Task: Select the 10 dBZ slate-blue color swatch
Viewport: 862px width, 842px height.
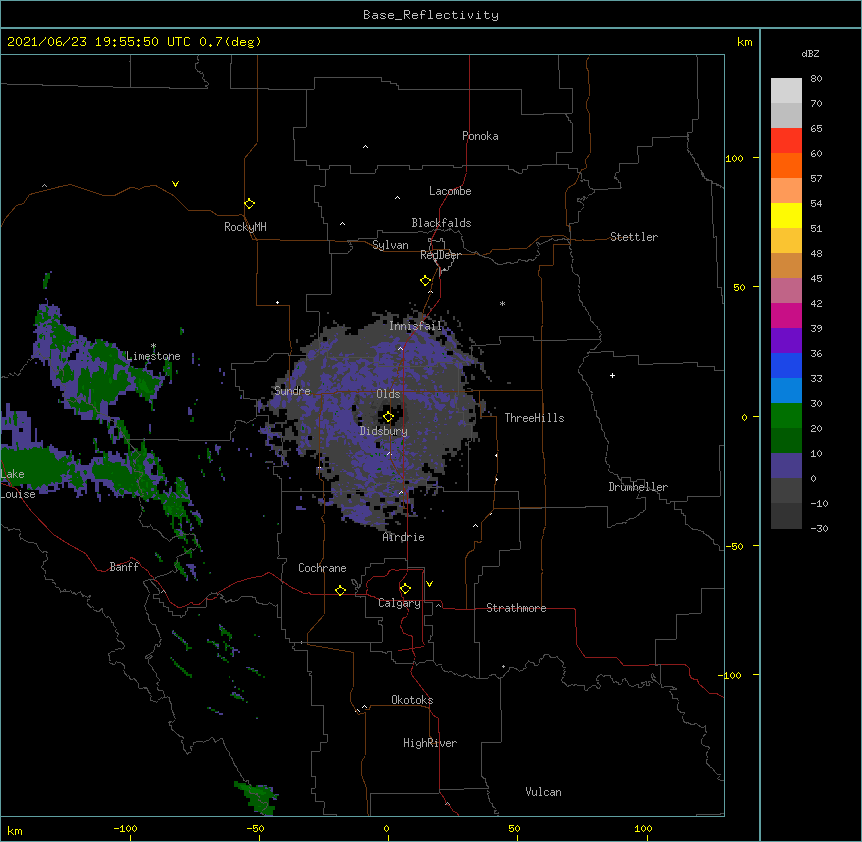Action: [x=786, y=466]
